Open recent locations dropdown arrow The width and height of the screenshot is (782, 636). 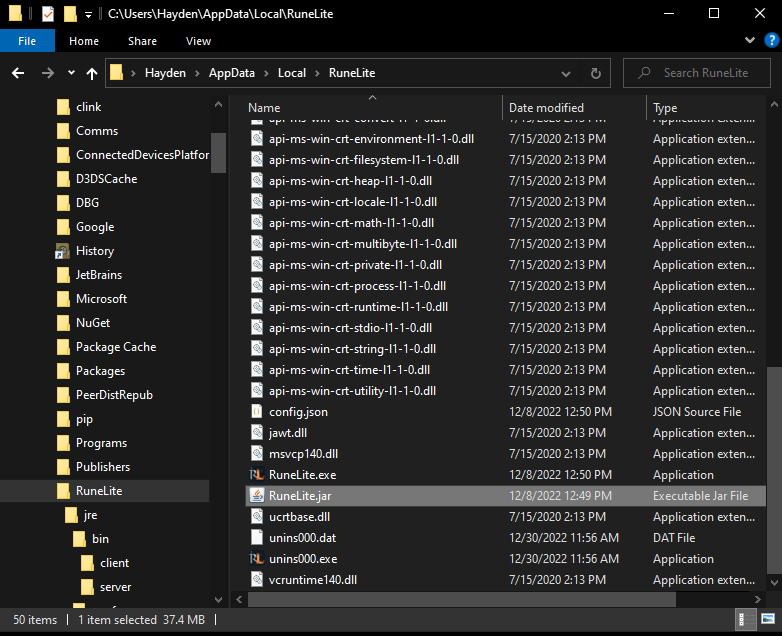click(x=71, y=73)
